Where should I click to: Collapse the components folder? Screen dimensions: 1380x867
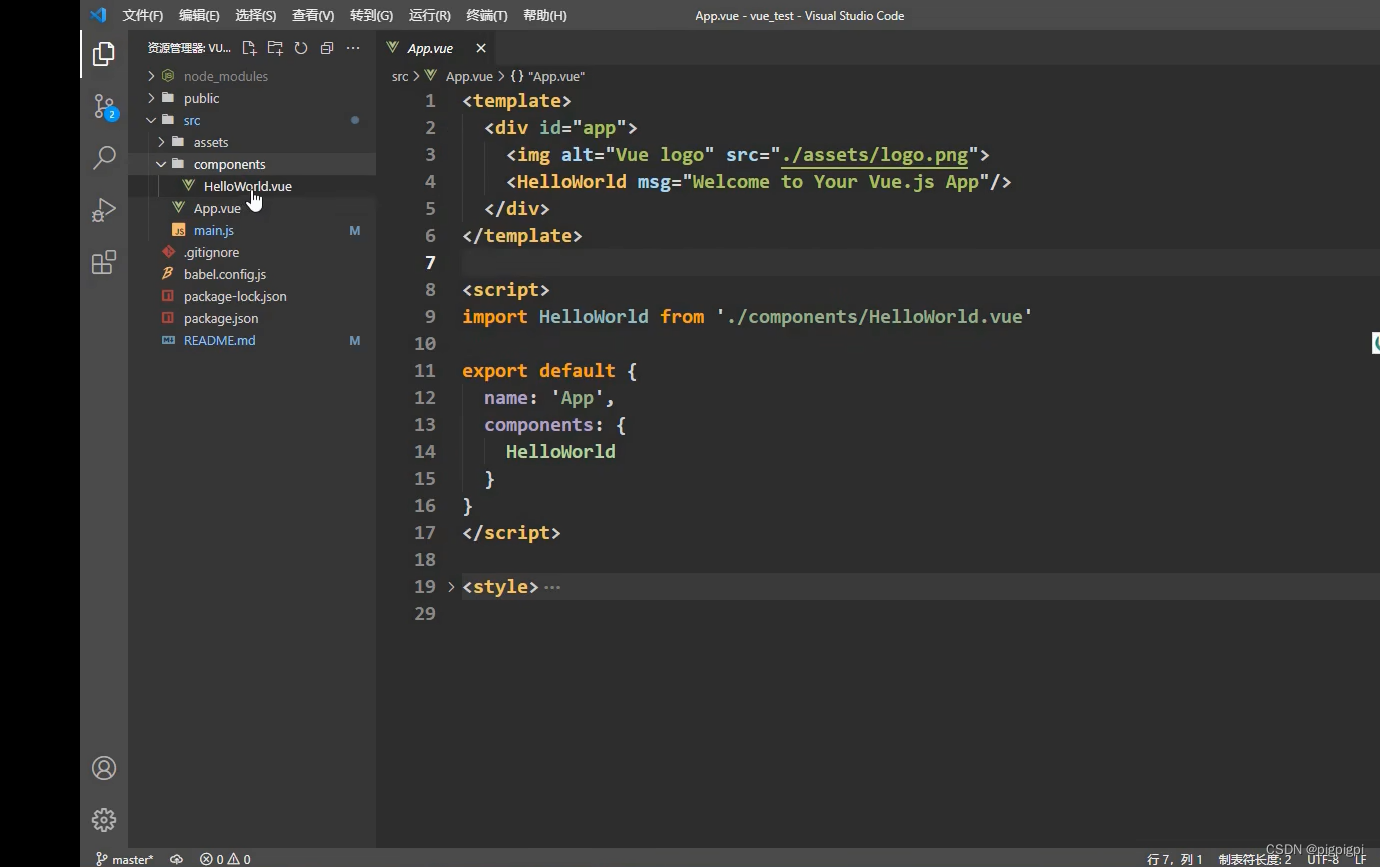pyautogui.click(x=162, y=164)
